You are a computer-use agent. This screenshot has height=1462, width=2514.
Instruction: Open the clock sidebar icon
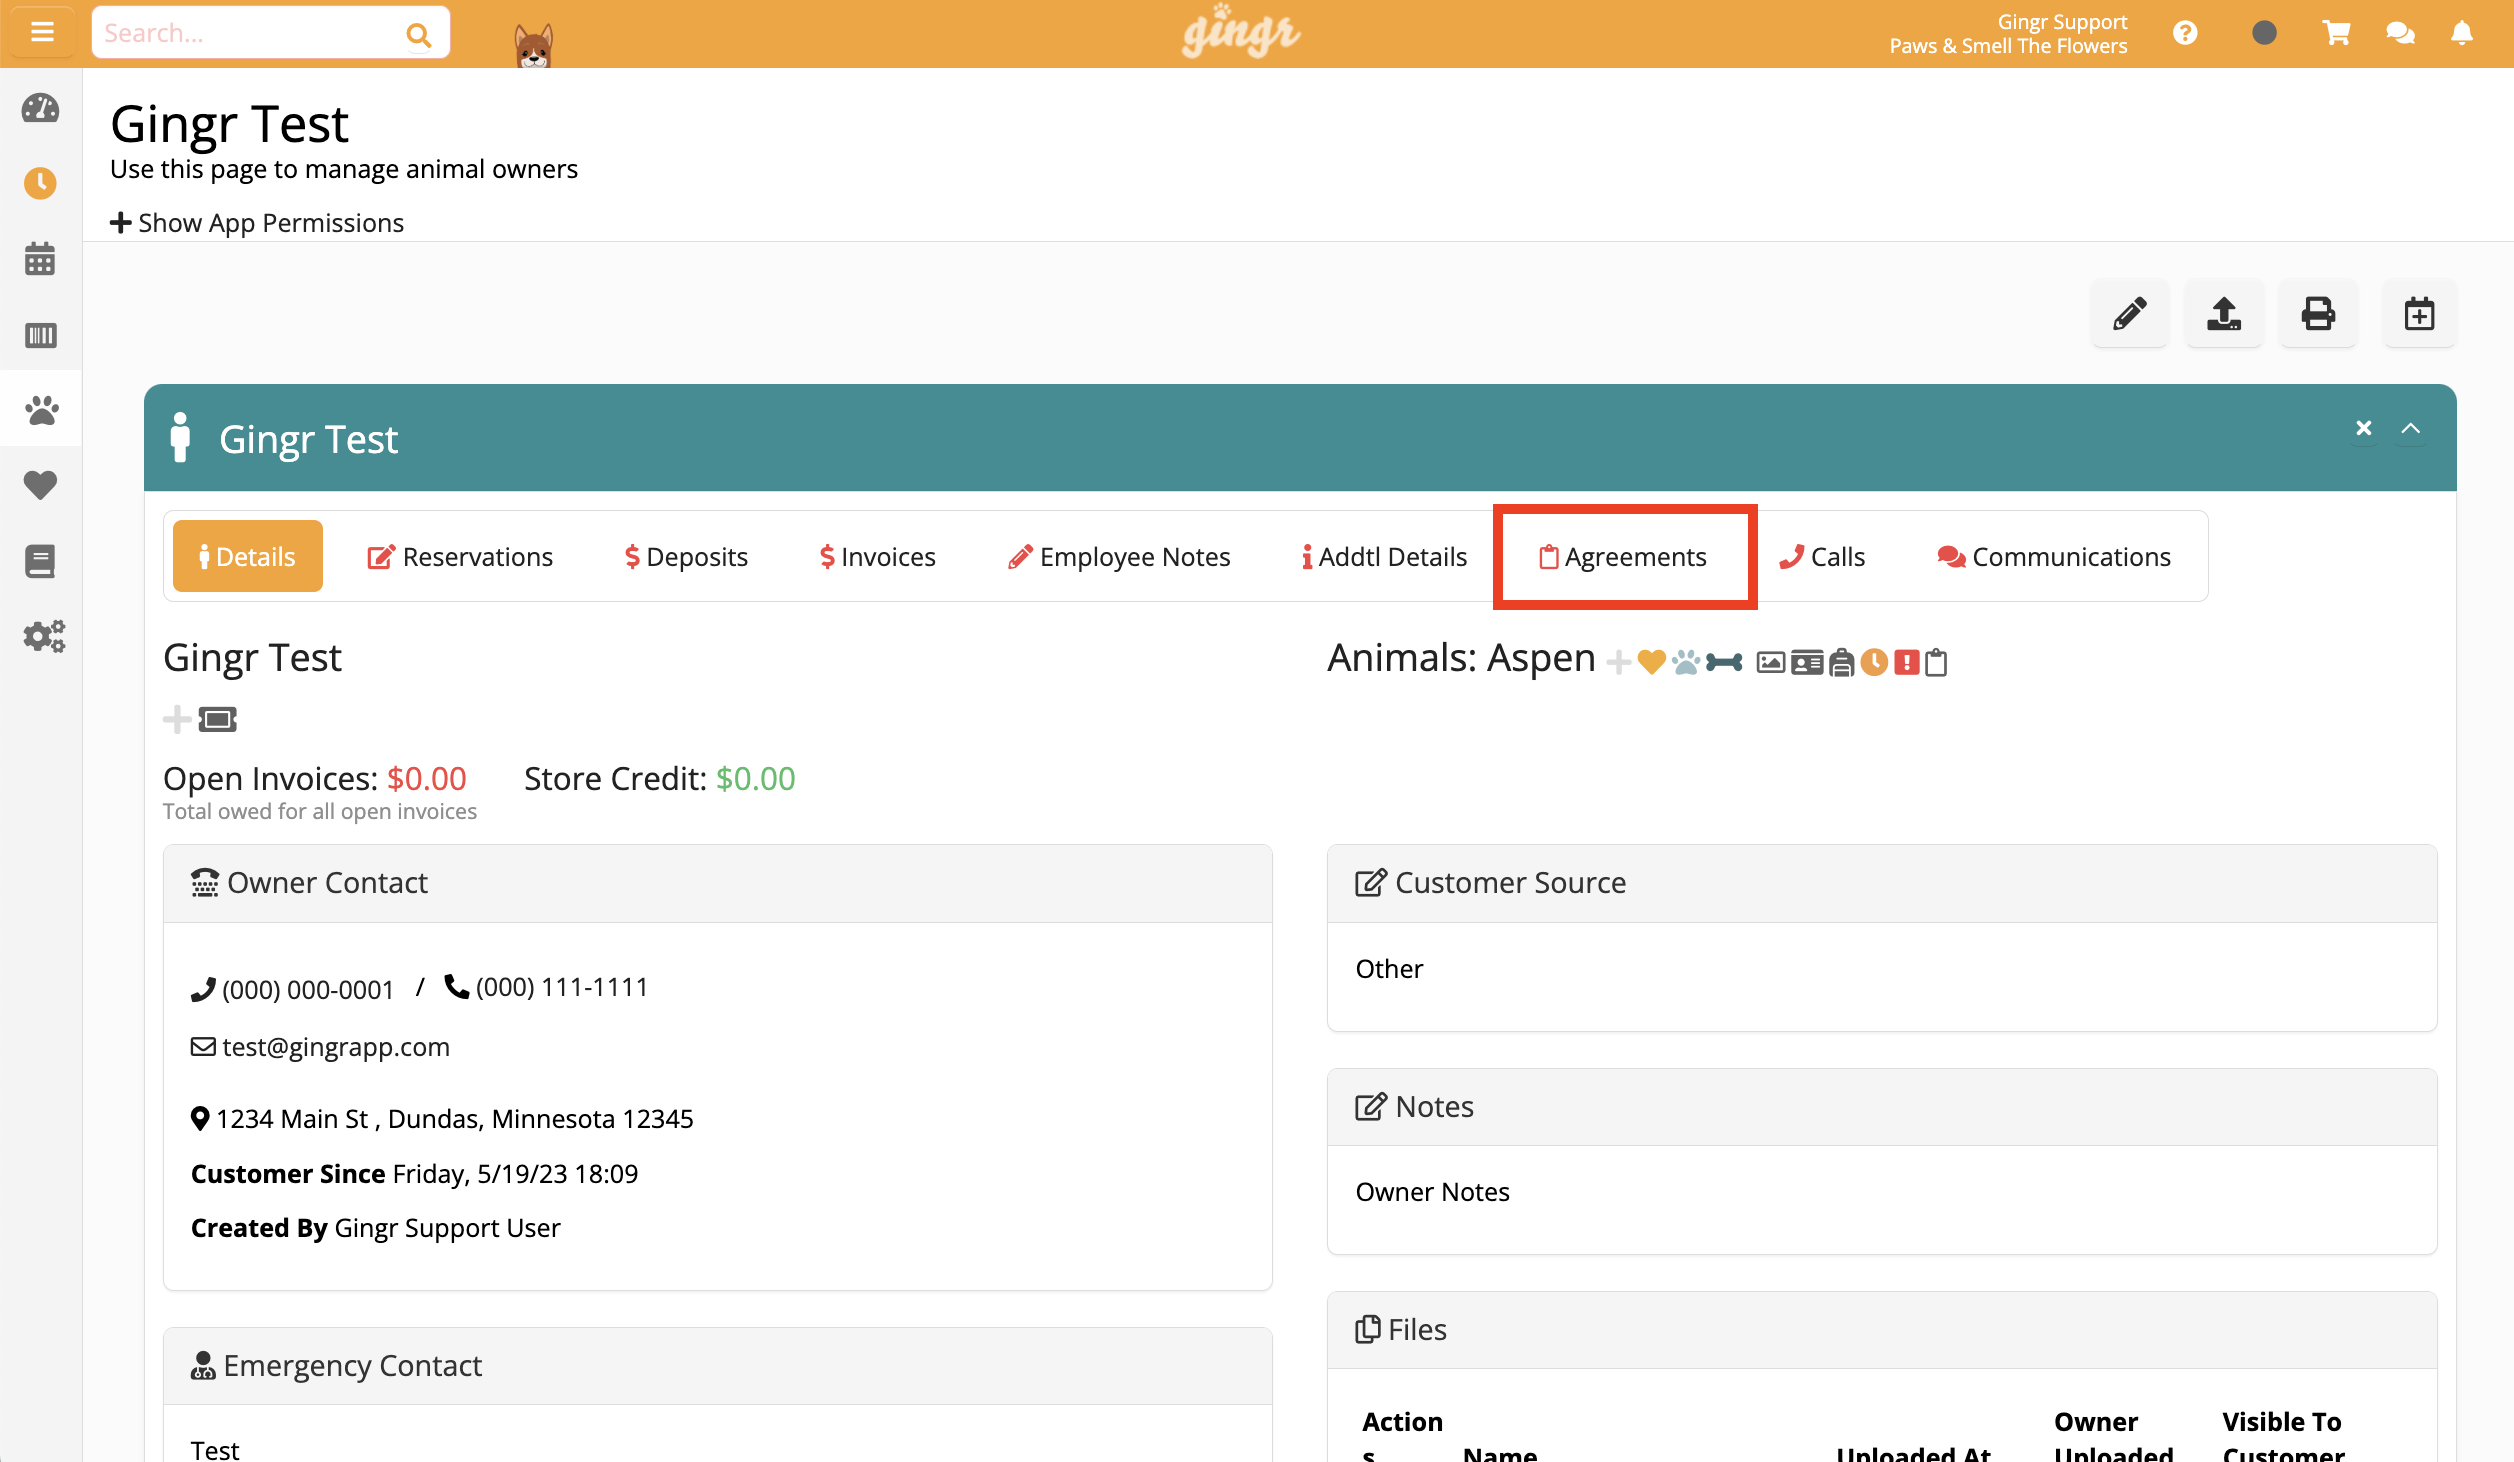[40, 183]
